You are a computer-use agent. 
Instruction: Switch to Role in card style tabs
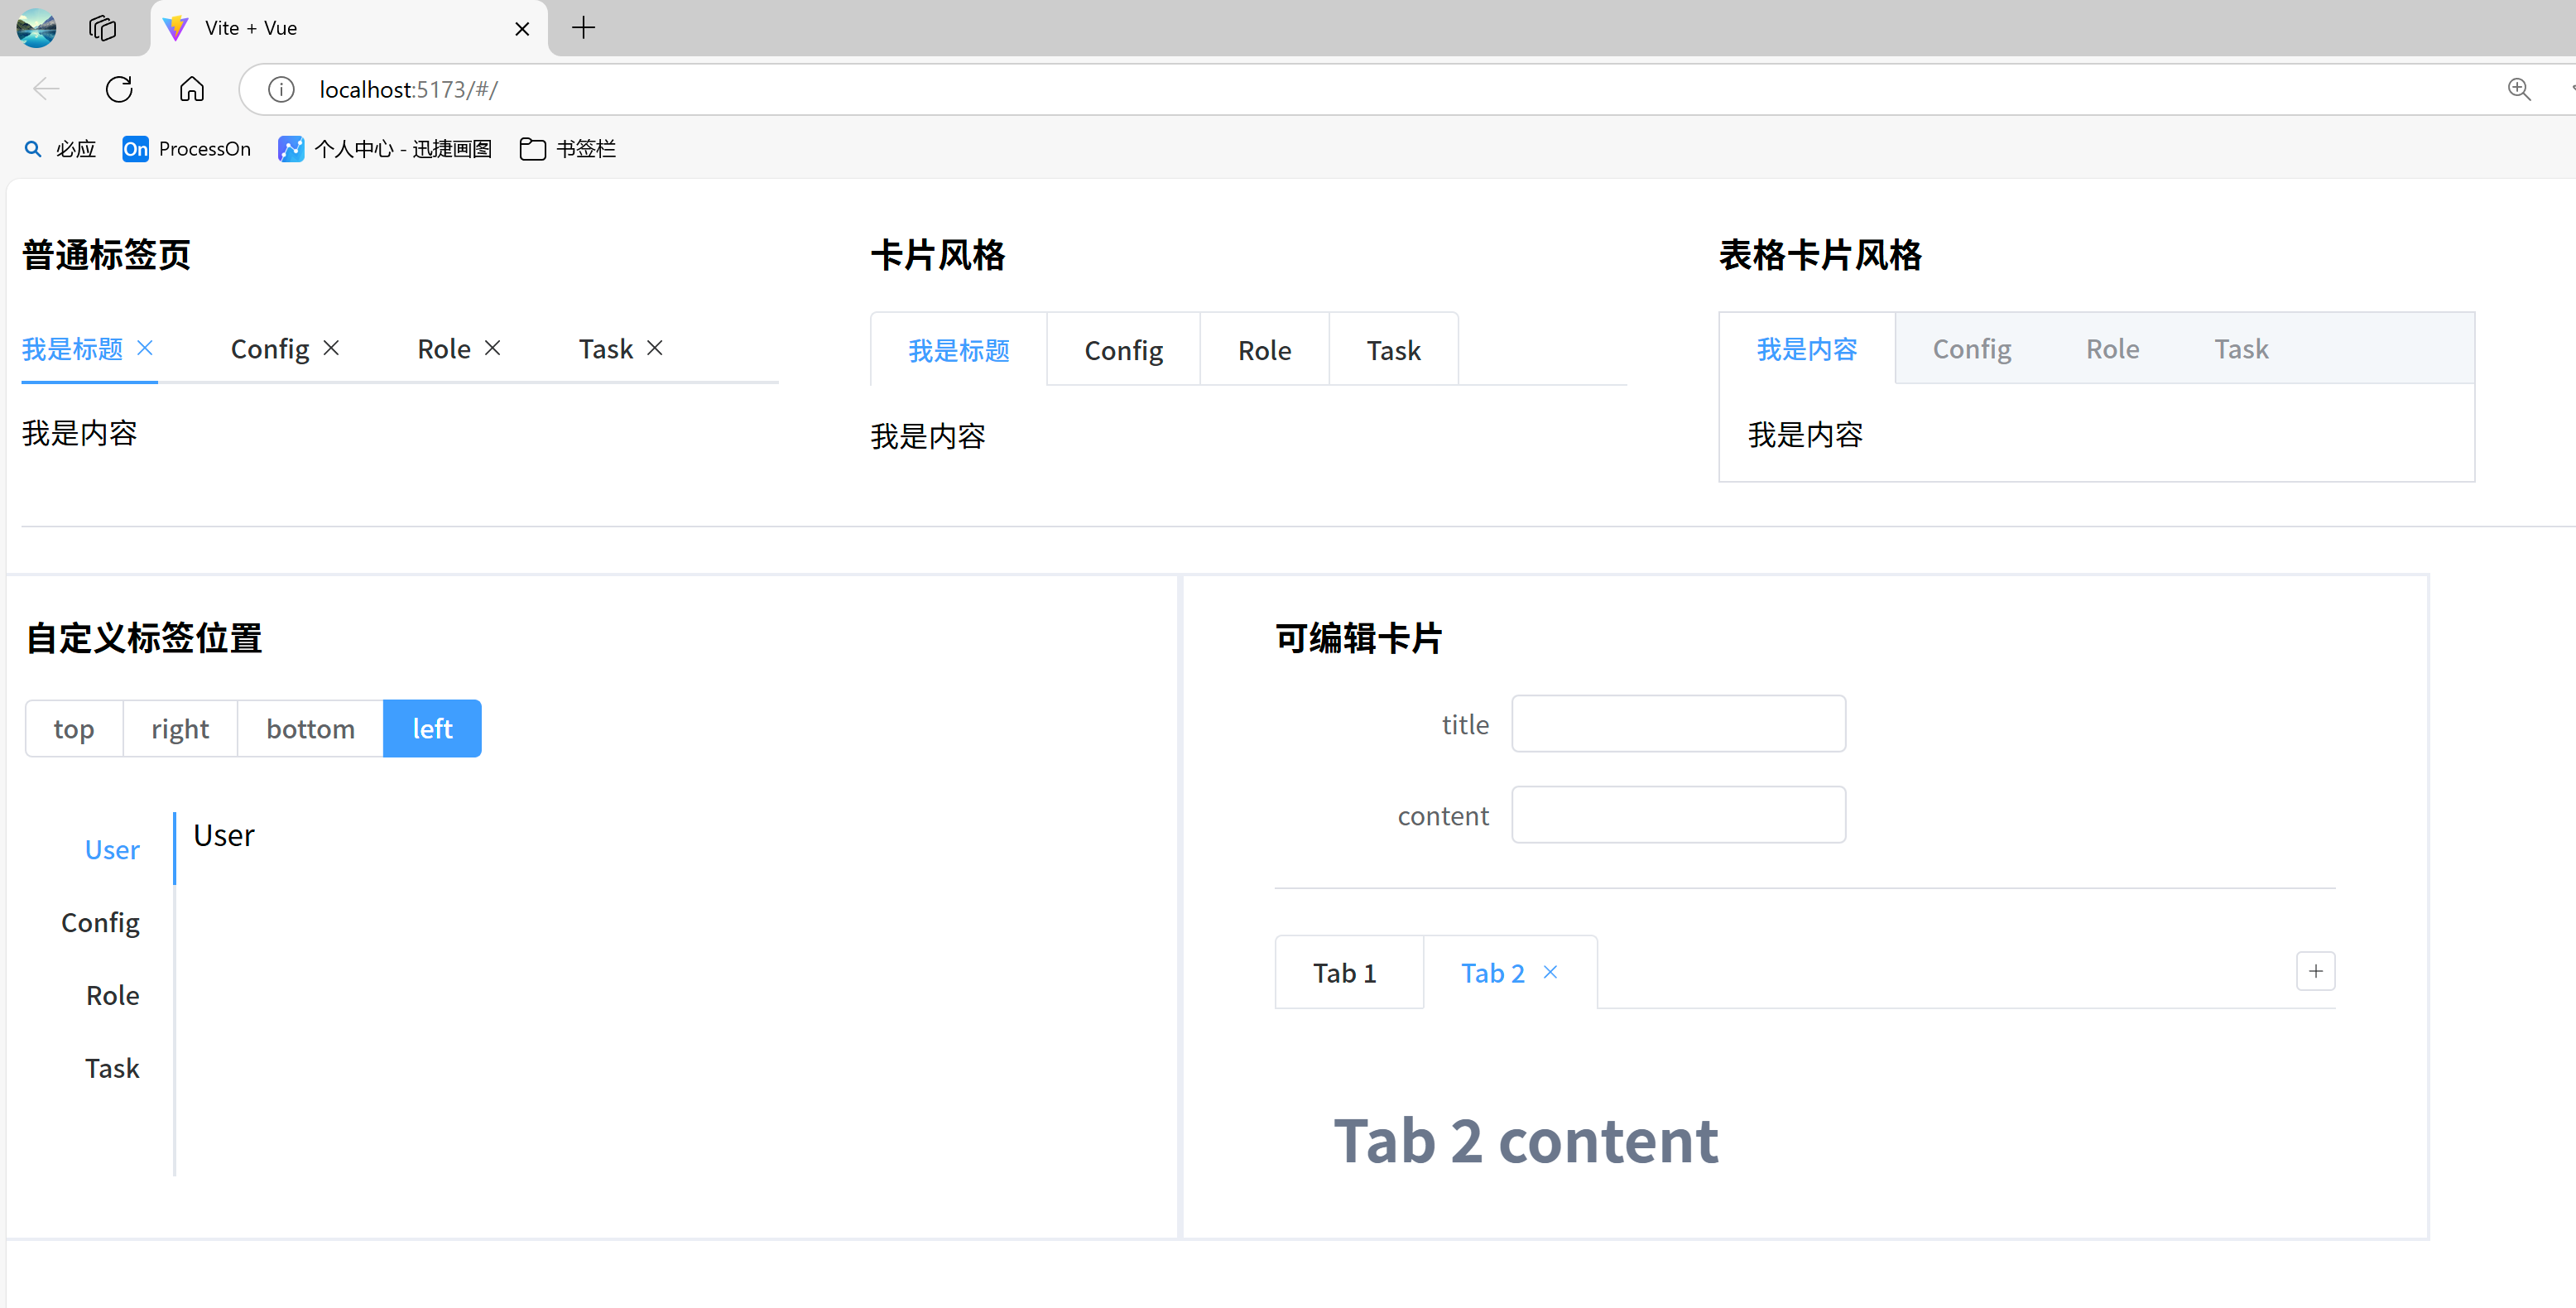[1264, 350]
